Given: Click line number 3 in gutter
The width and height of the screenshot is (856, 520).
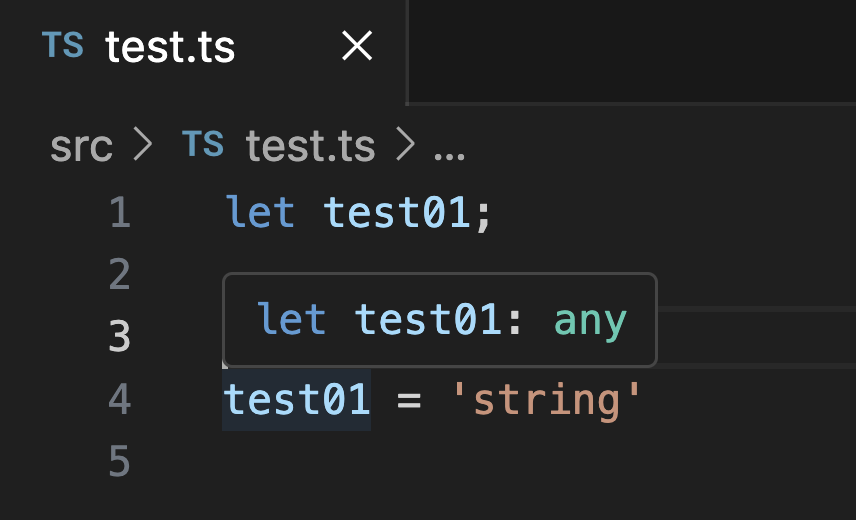Looking at the screenshot, I should [x=120, y=336].
